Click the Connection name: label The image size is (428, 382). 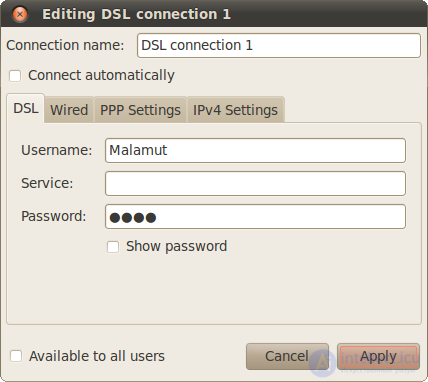point(65,45)
